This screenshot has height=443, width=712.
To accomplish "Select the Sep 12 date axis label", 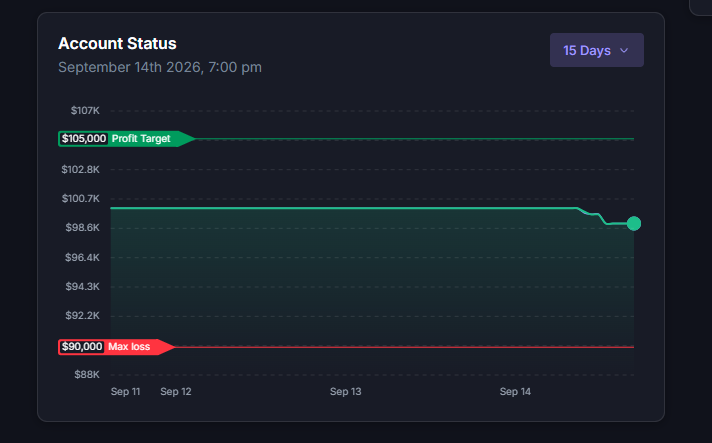I will pyautogui.click(x=176, y=391).
